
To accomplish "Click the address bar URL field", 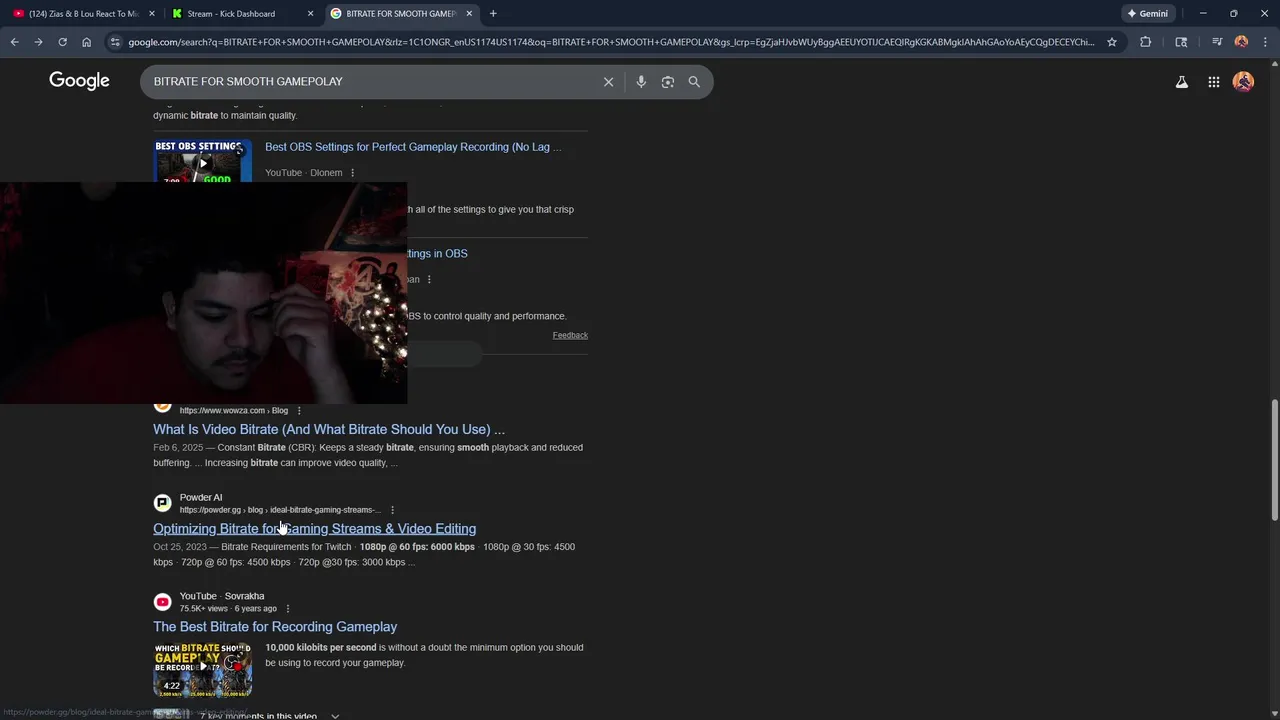I will point(611,42).
